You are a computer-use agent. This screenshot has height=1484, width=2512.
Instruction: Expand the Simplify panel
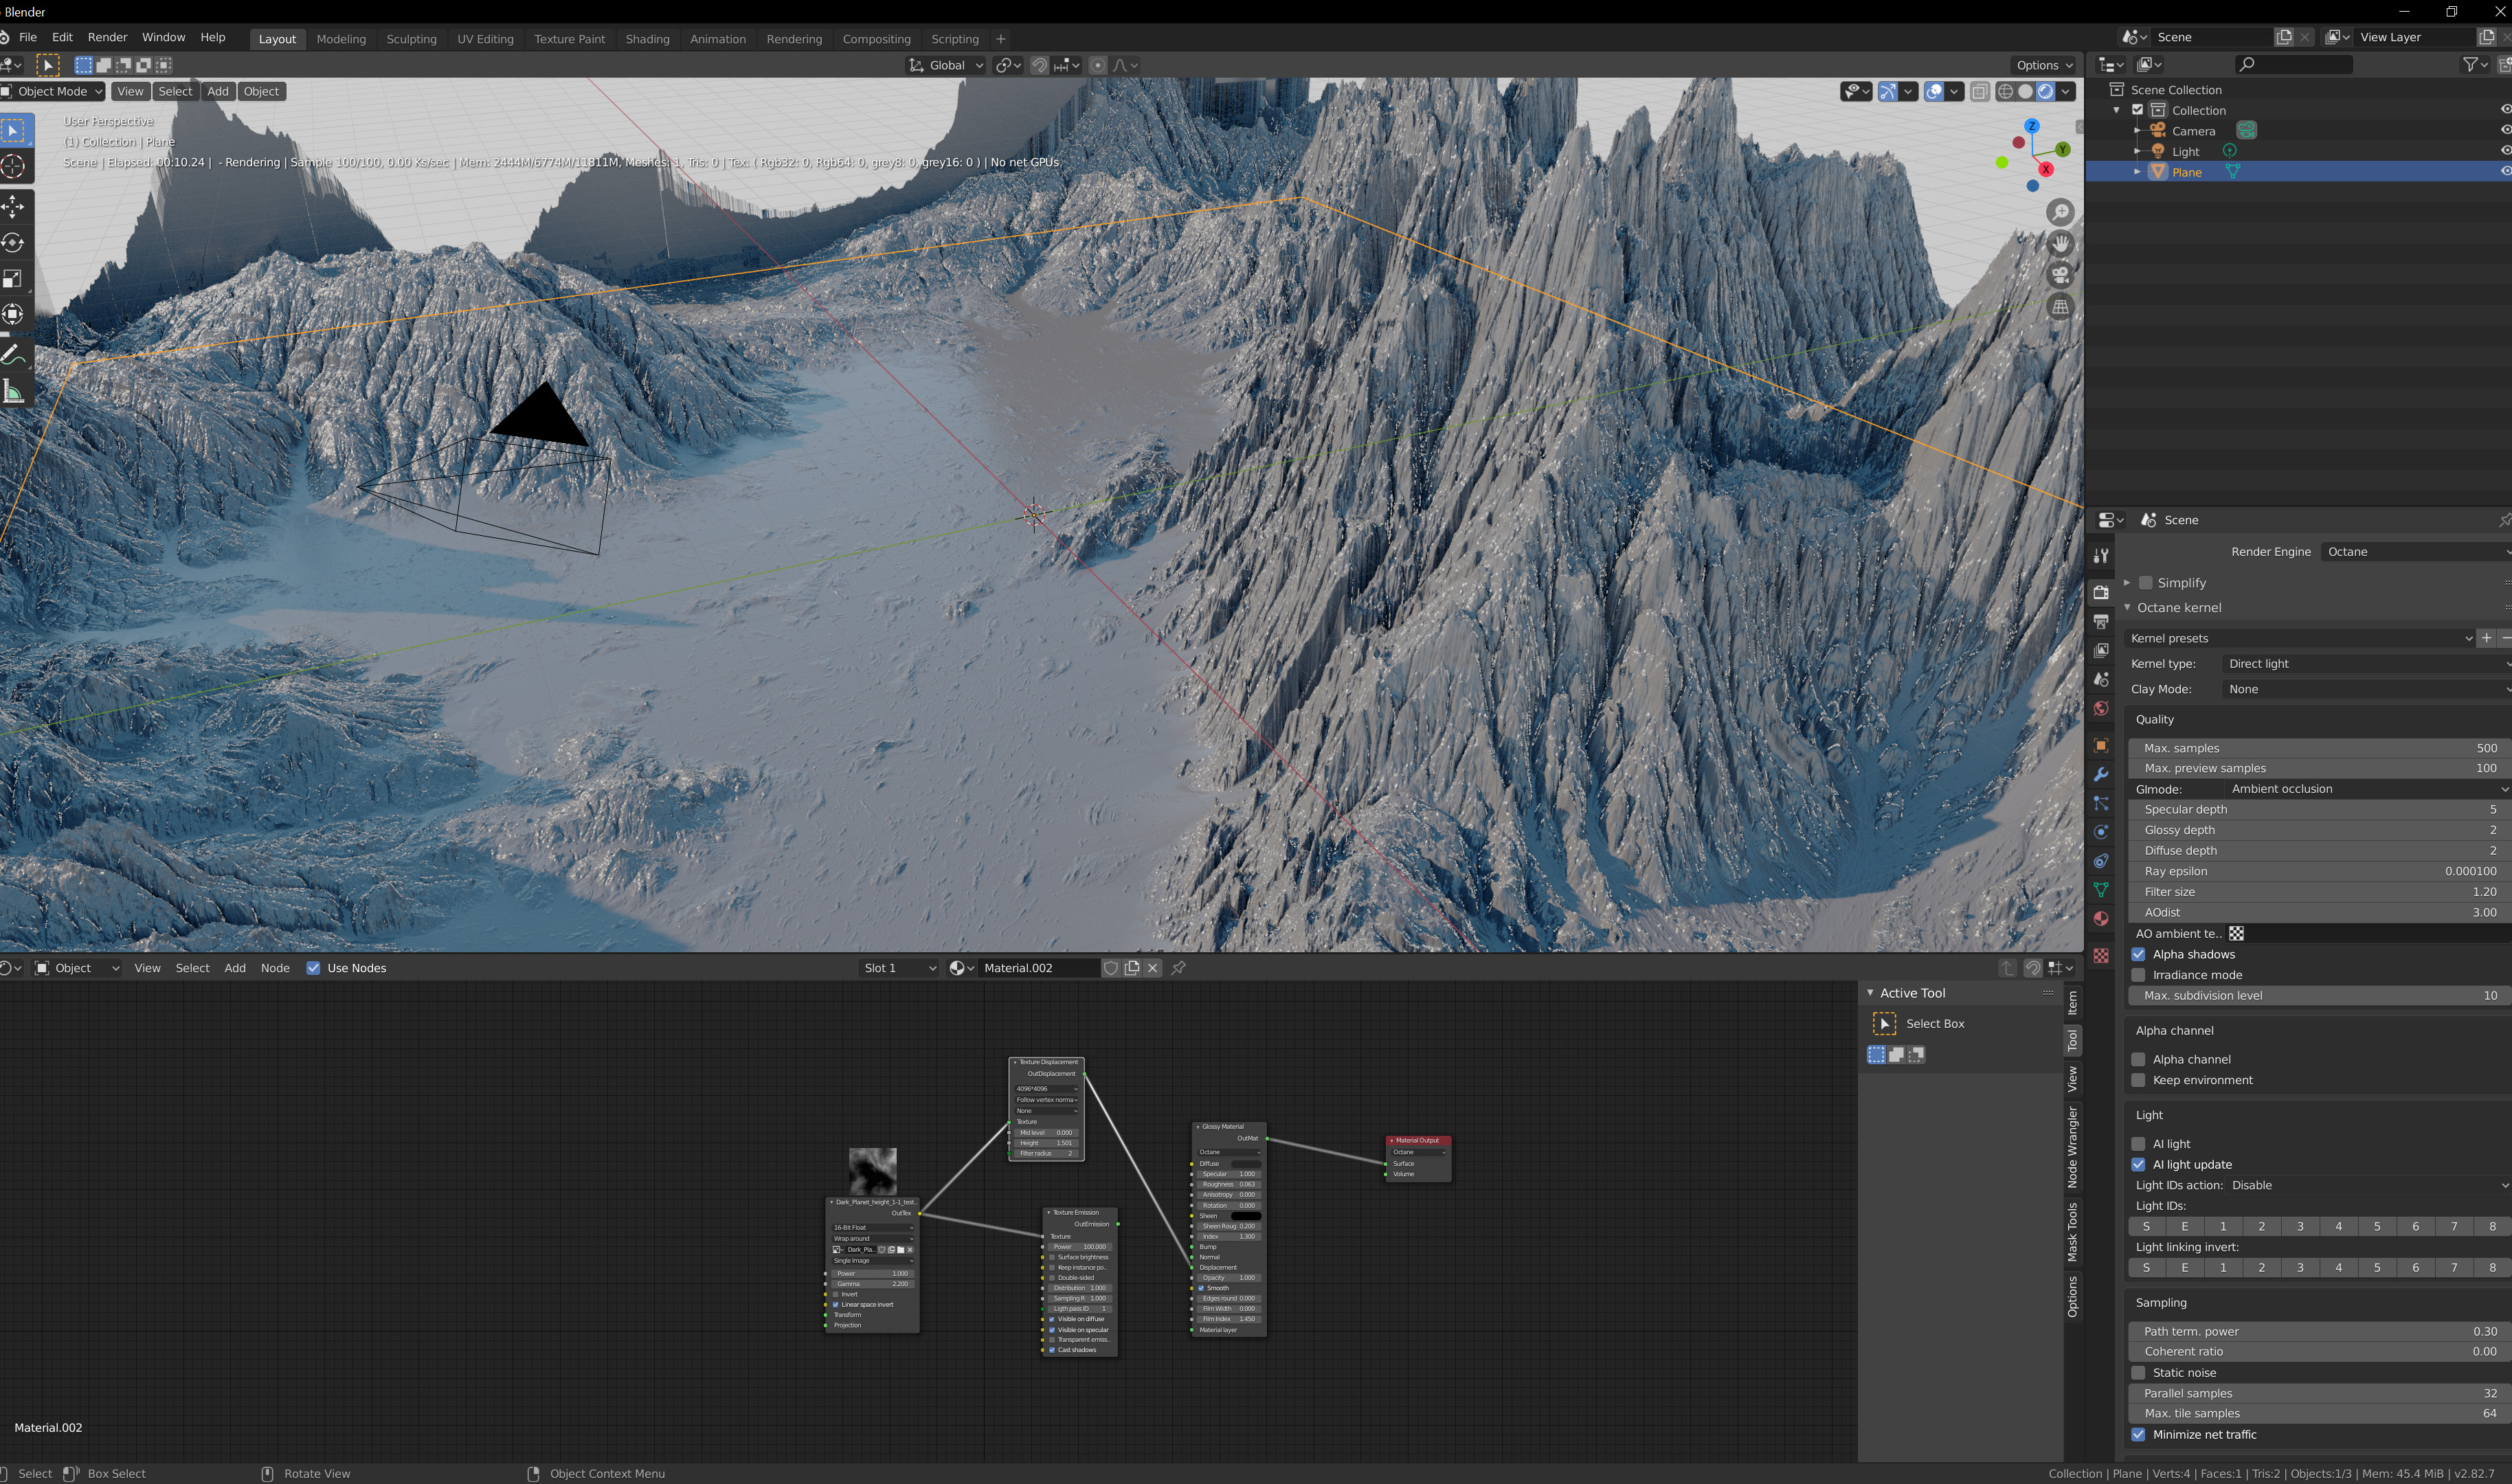2127,583
